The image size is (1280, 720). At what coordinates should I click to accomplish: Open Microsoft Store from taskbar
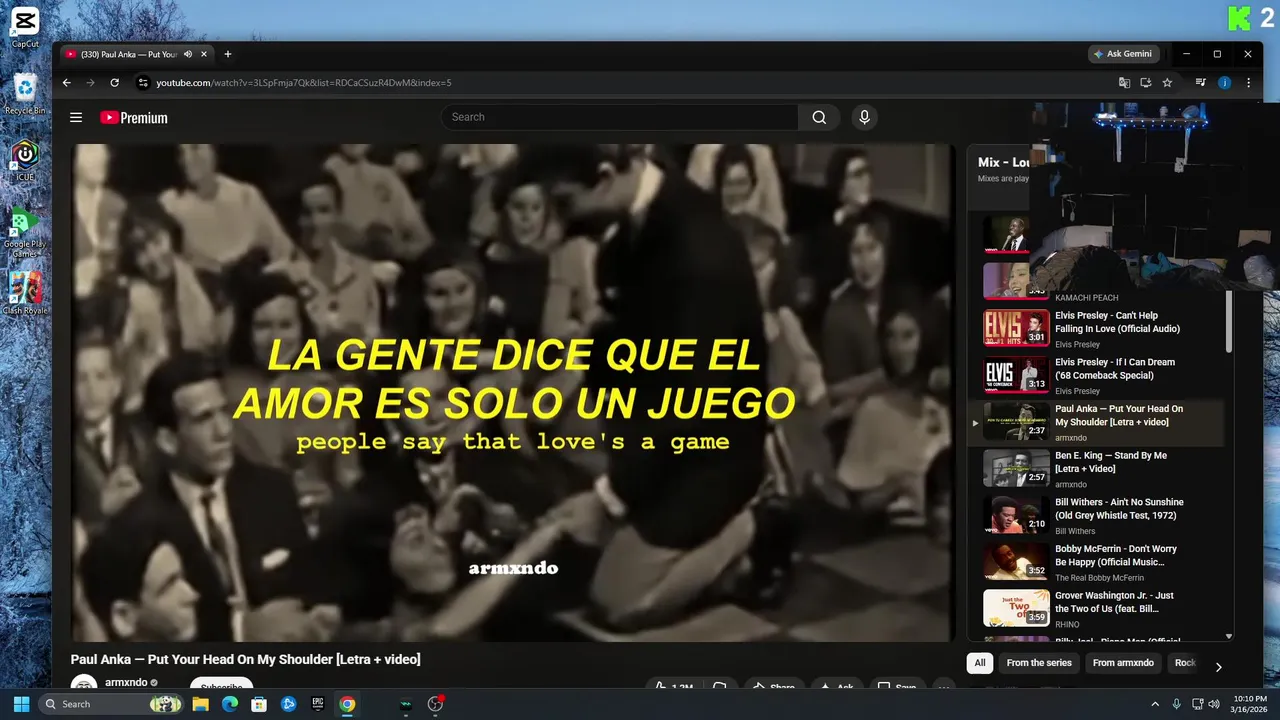[259, 704]
